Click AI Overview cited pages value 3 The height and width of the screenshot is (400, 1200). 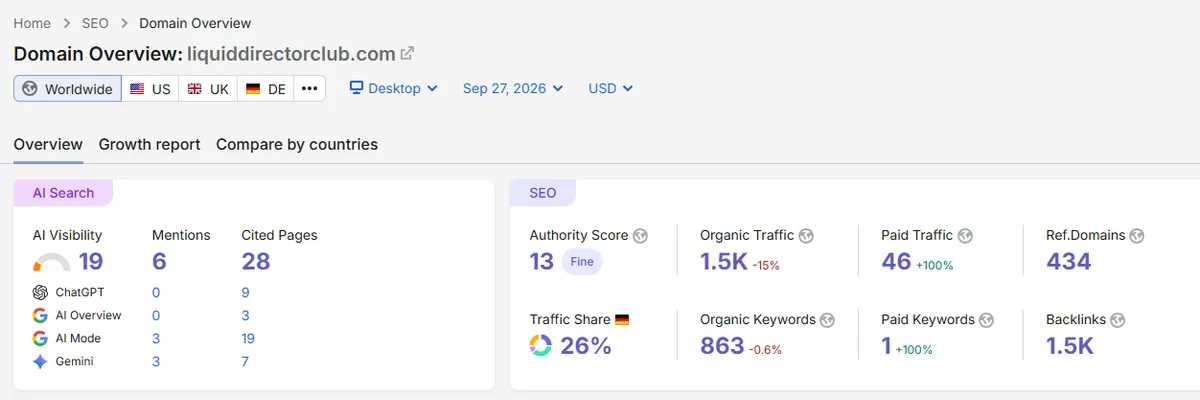point(245,315)
